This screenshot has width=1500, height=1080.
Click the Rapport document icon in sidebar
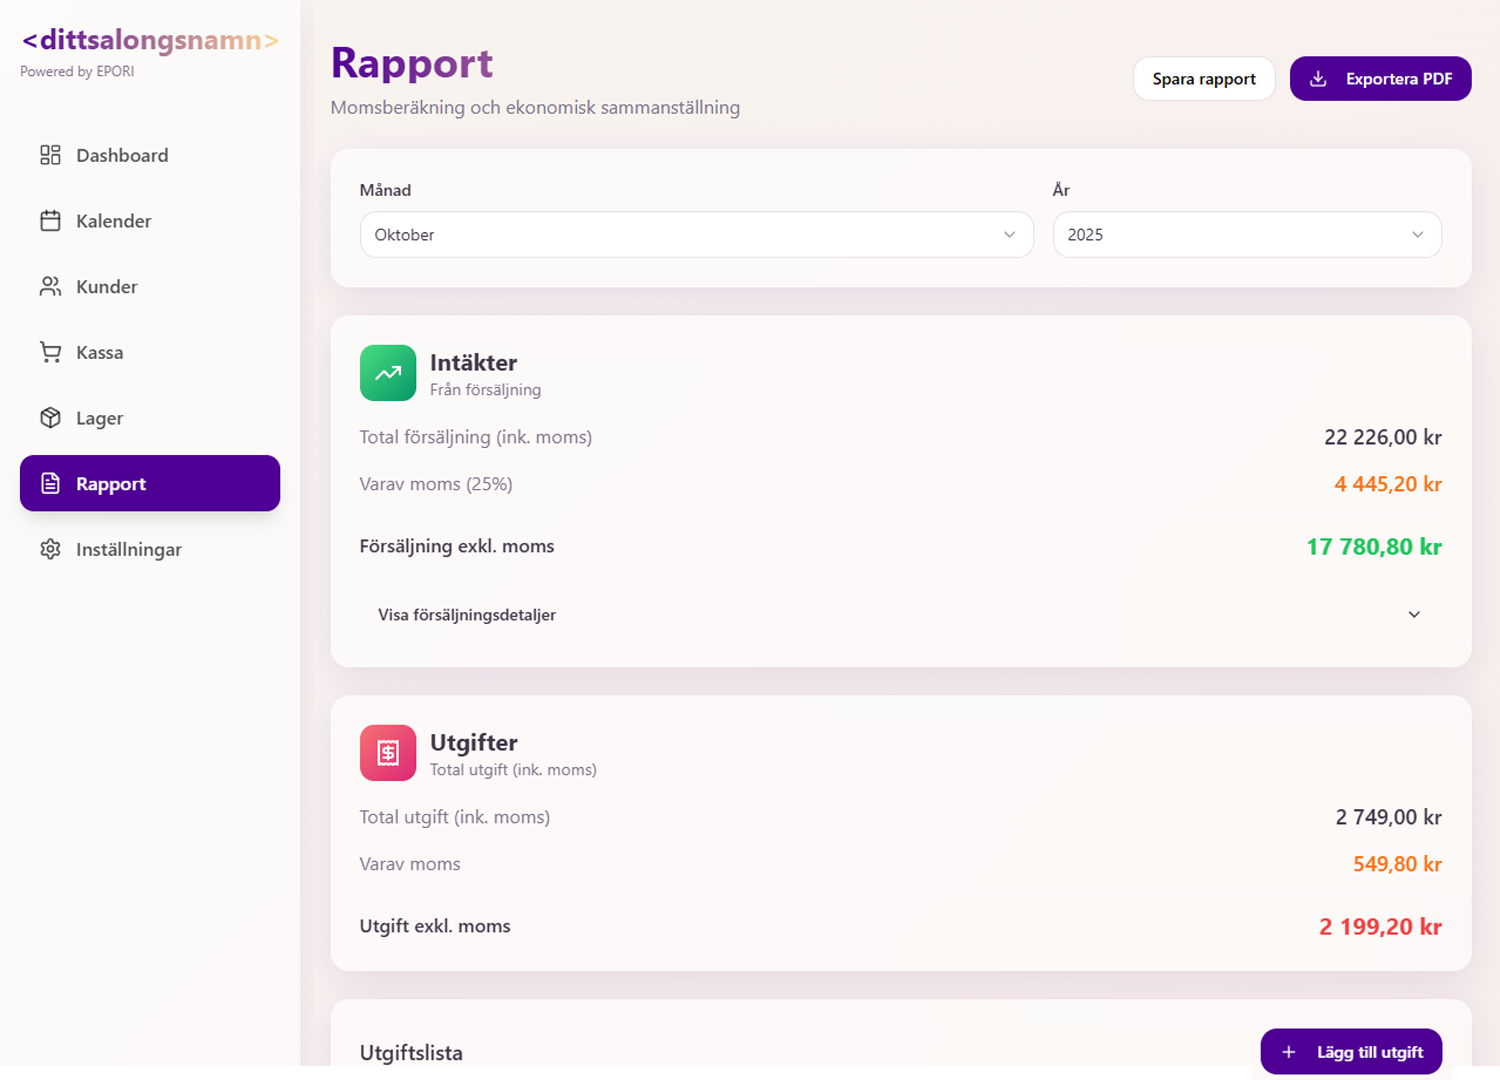[50, 484]
